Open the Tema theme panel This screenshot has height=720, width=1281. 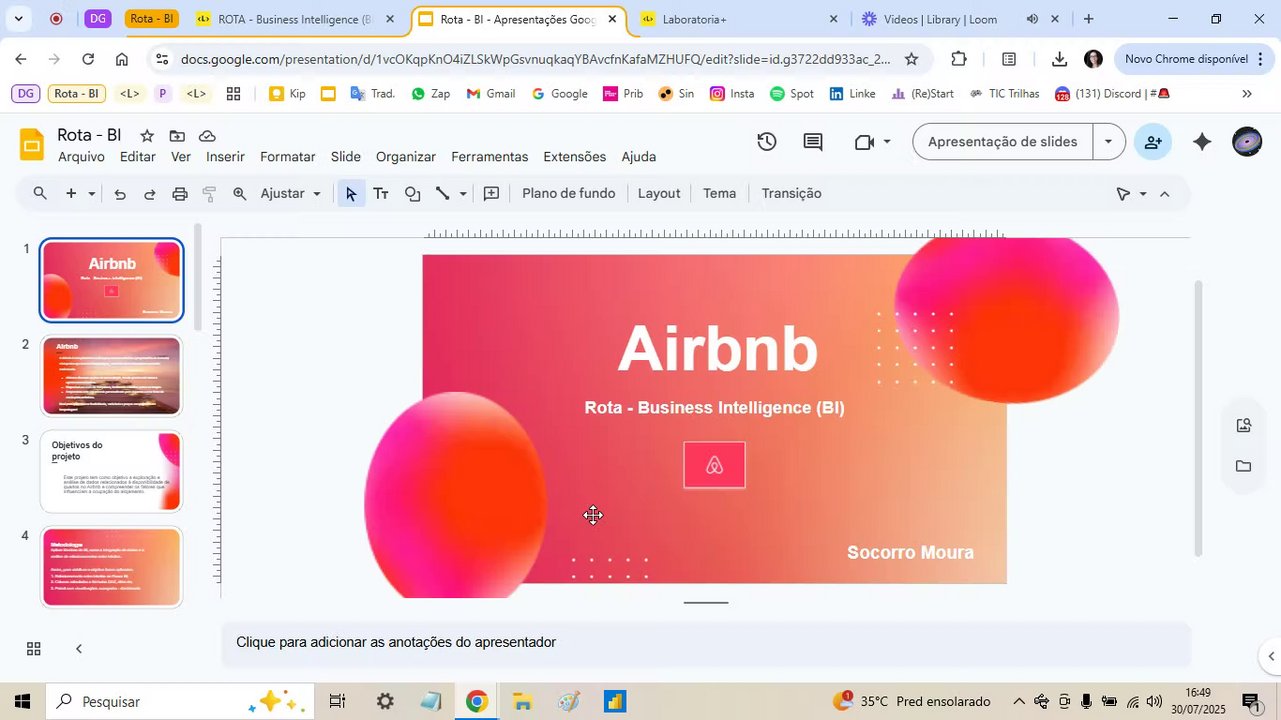click(719, 194)
